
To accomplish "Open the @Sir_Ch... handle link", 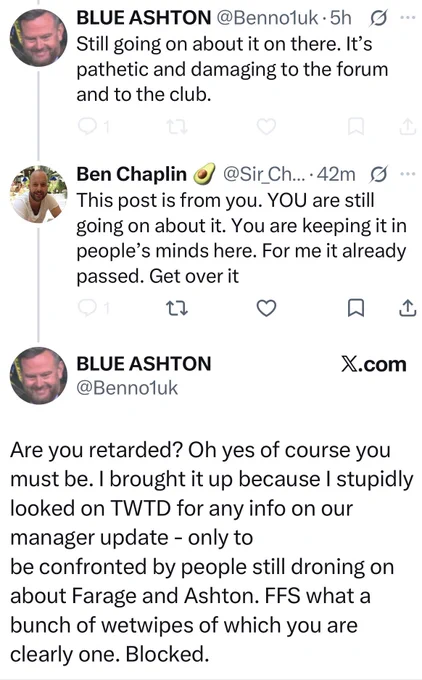I will (x=264, y=174).
